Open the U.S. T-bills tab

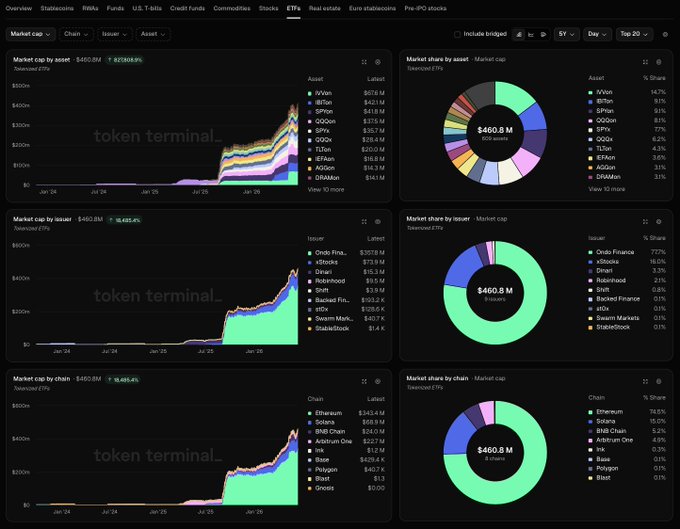point(147,8)
